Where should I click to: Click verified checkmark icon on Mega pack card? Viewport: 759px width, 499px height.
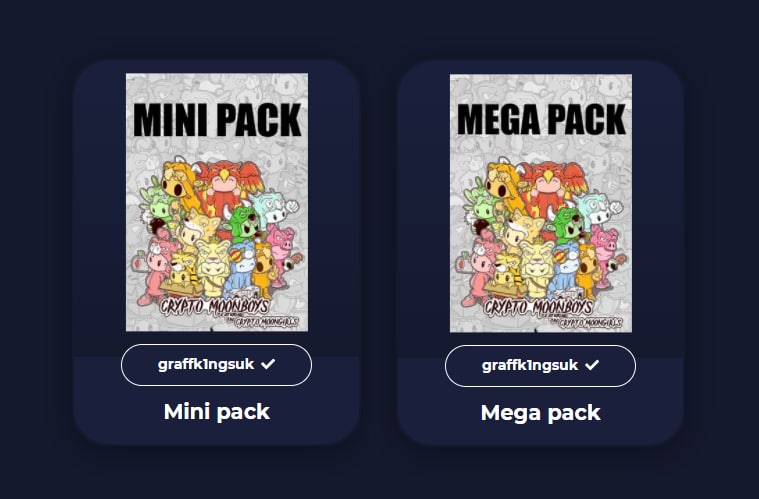(x=592, y=365)
